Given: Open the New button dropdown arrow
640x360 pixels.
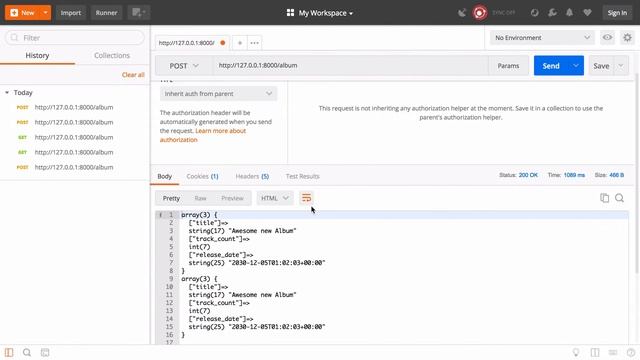Looking at the screenshot, I should coord(46,13).
